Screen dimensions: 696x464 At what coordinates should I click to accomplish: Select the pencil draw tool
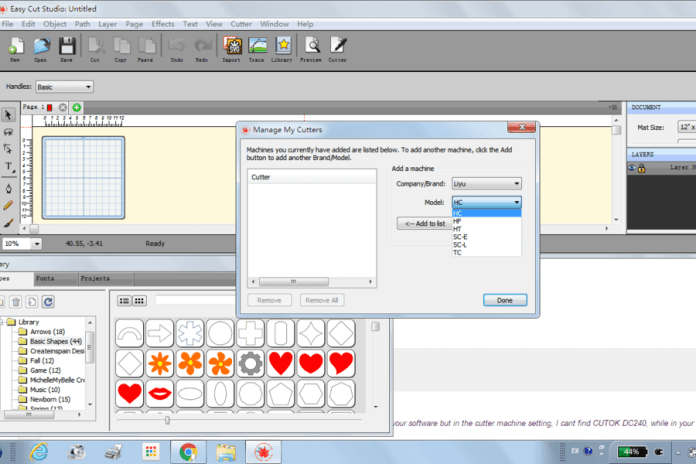pyautogui.click(x=8, y=206)
